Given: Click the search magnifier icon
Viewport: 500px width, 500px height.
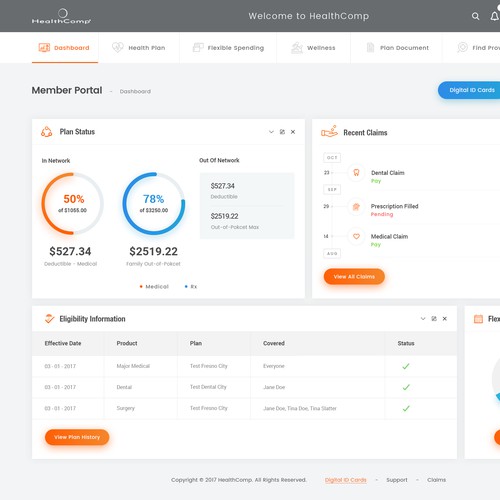Looking at the screenshot, I should click(475, 16).
